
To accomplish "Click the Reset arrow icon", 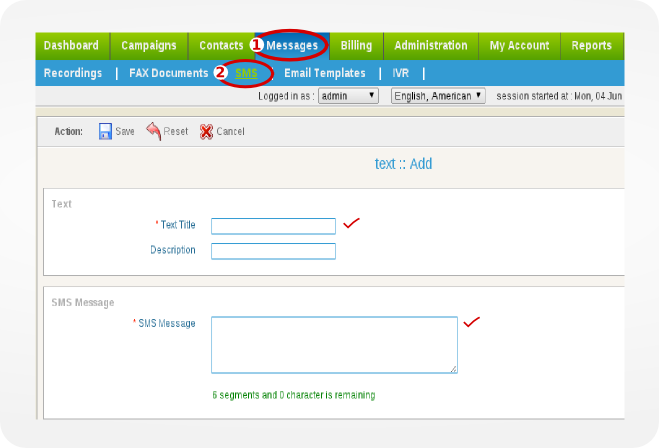I will coord(154,131).
